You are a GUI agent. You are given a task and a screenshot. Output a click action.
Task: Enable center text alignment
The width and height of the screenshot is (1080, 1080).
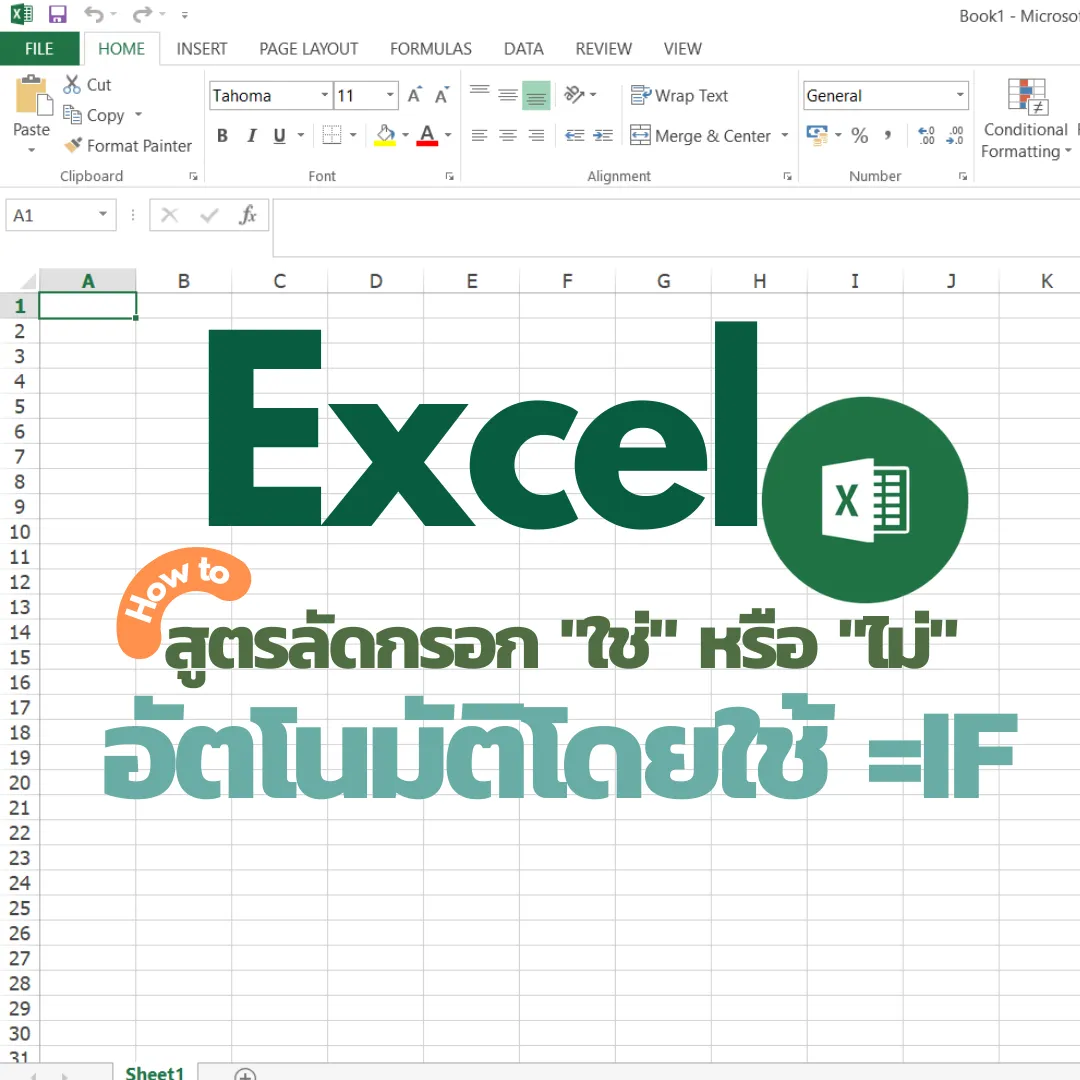click(508, 135)
